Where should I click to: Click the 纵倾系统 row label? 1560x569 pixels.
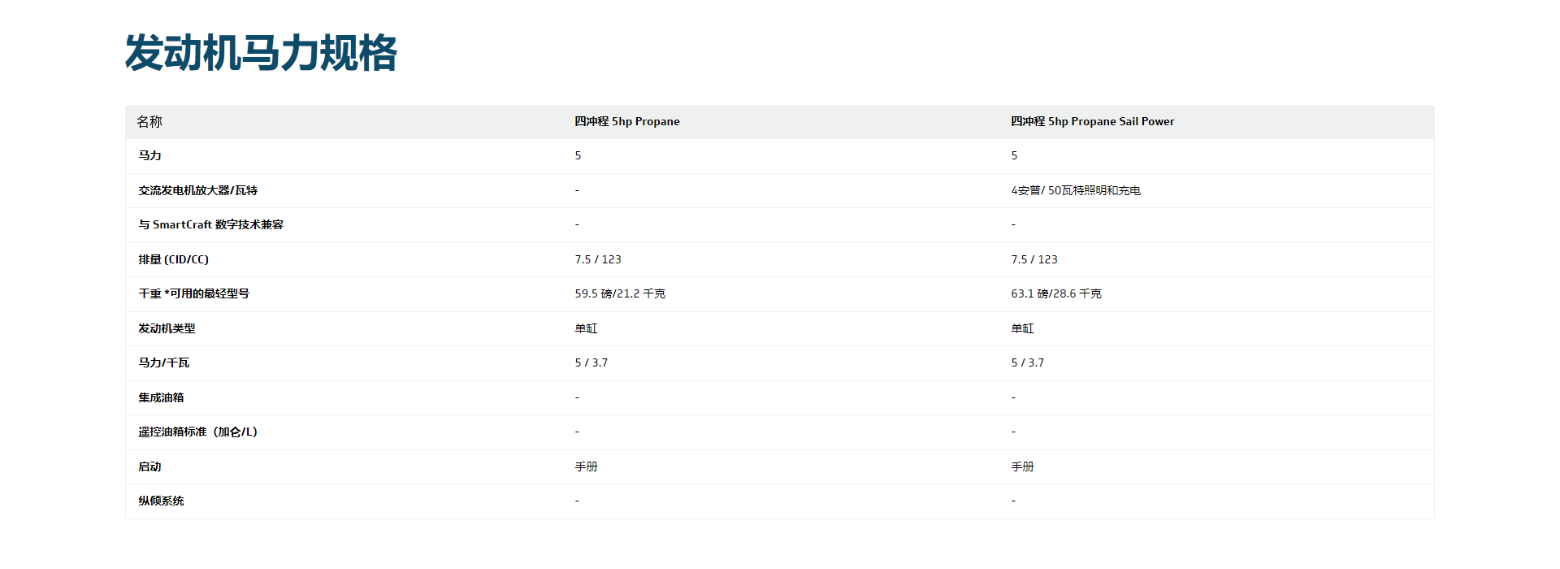161,501
